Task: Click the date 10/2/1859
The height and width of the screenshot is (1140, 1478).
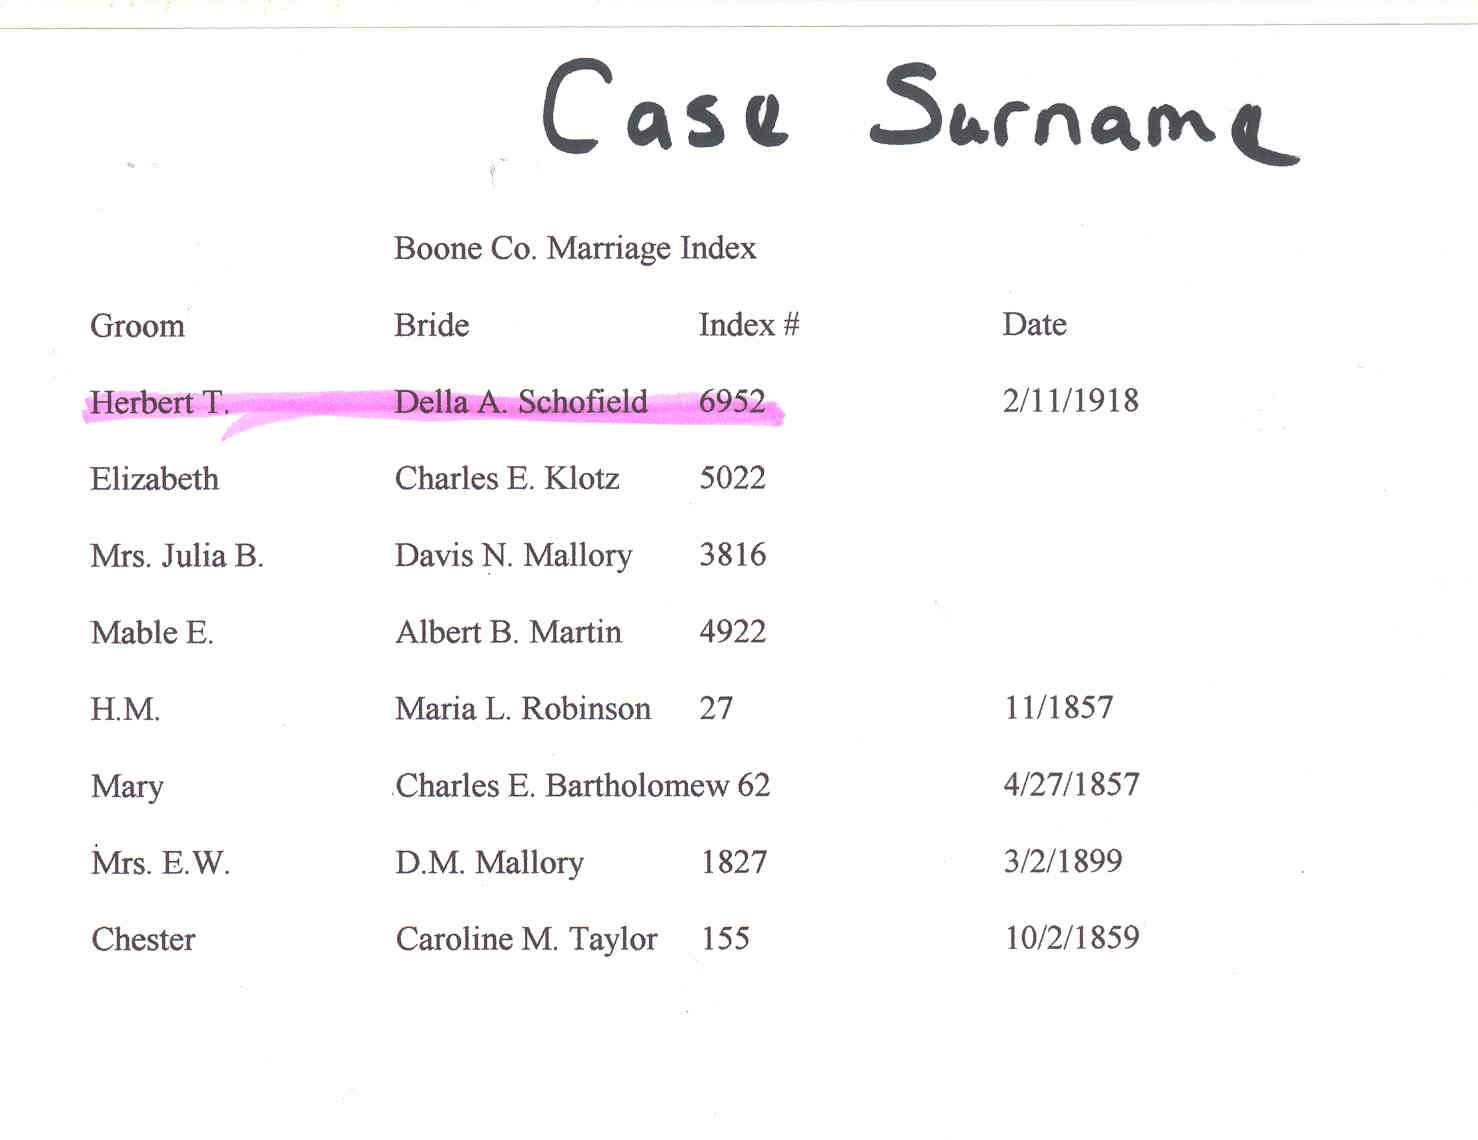Action: coord(1072,938)
